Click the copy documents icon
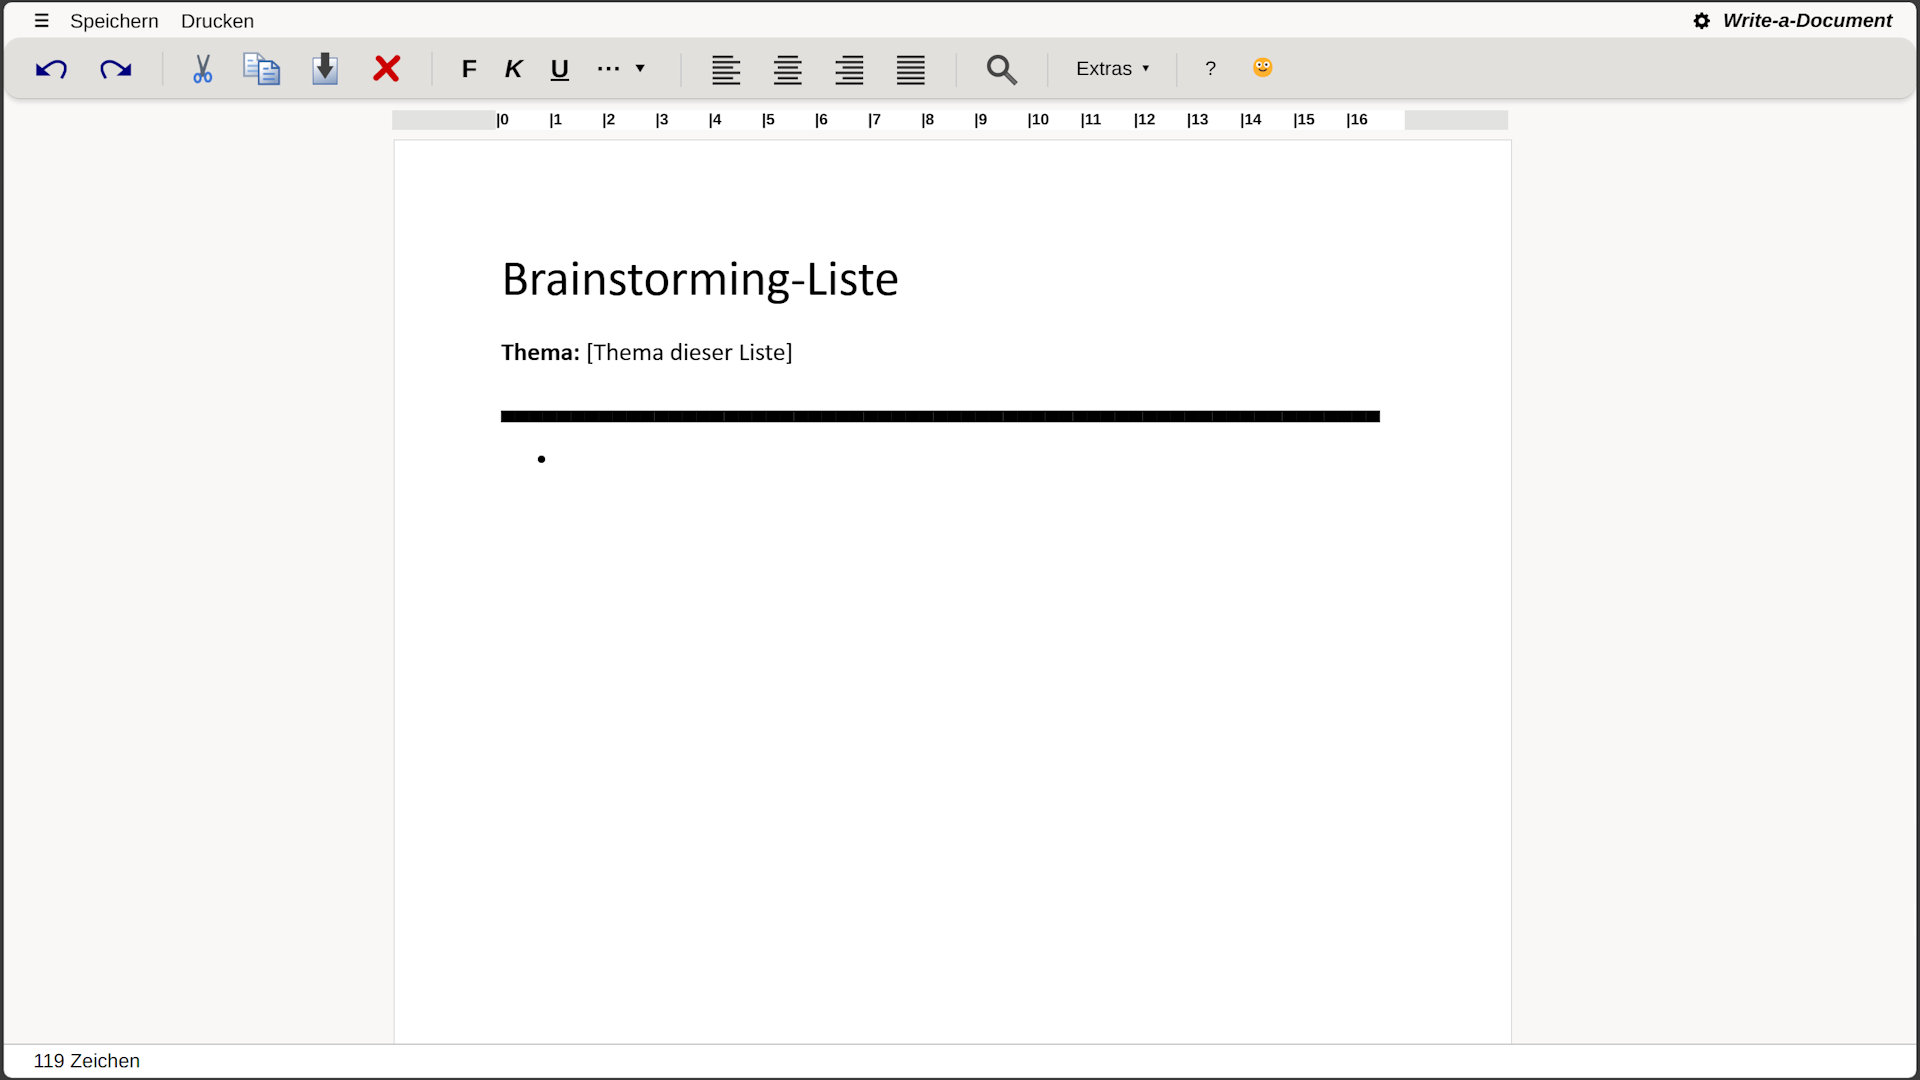 (x=262, y=69)
